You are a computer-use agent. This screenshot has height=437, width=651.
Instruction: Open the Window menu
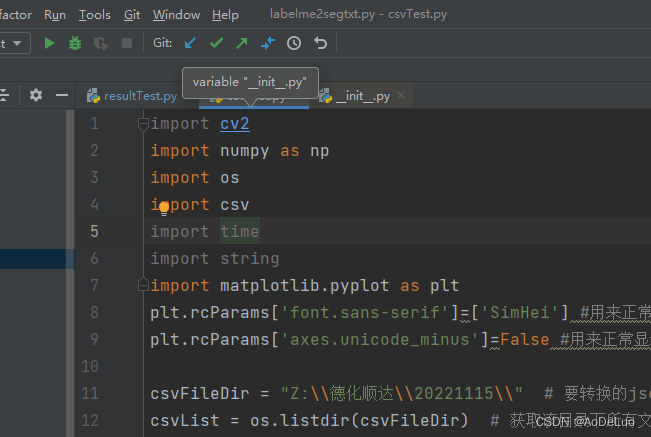[x=176, y=15]
